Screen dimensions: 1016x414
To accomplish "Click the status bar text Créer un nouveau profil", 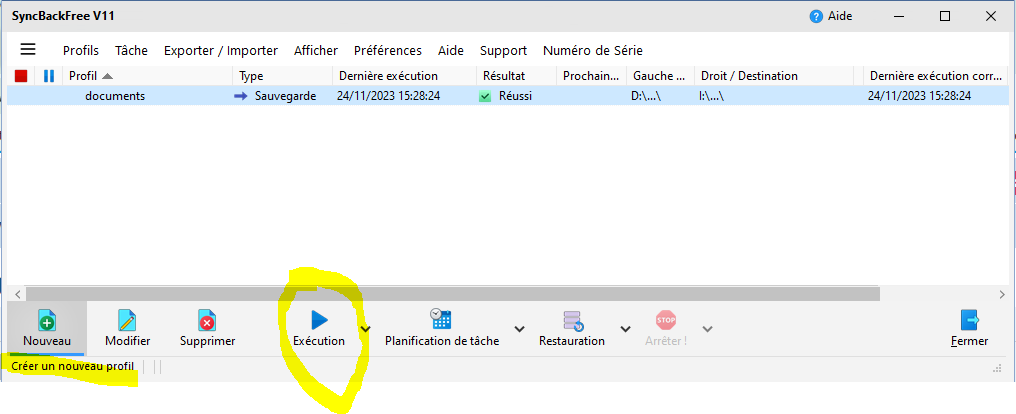I will pos(73,367).
